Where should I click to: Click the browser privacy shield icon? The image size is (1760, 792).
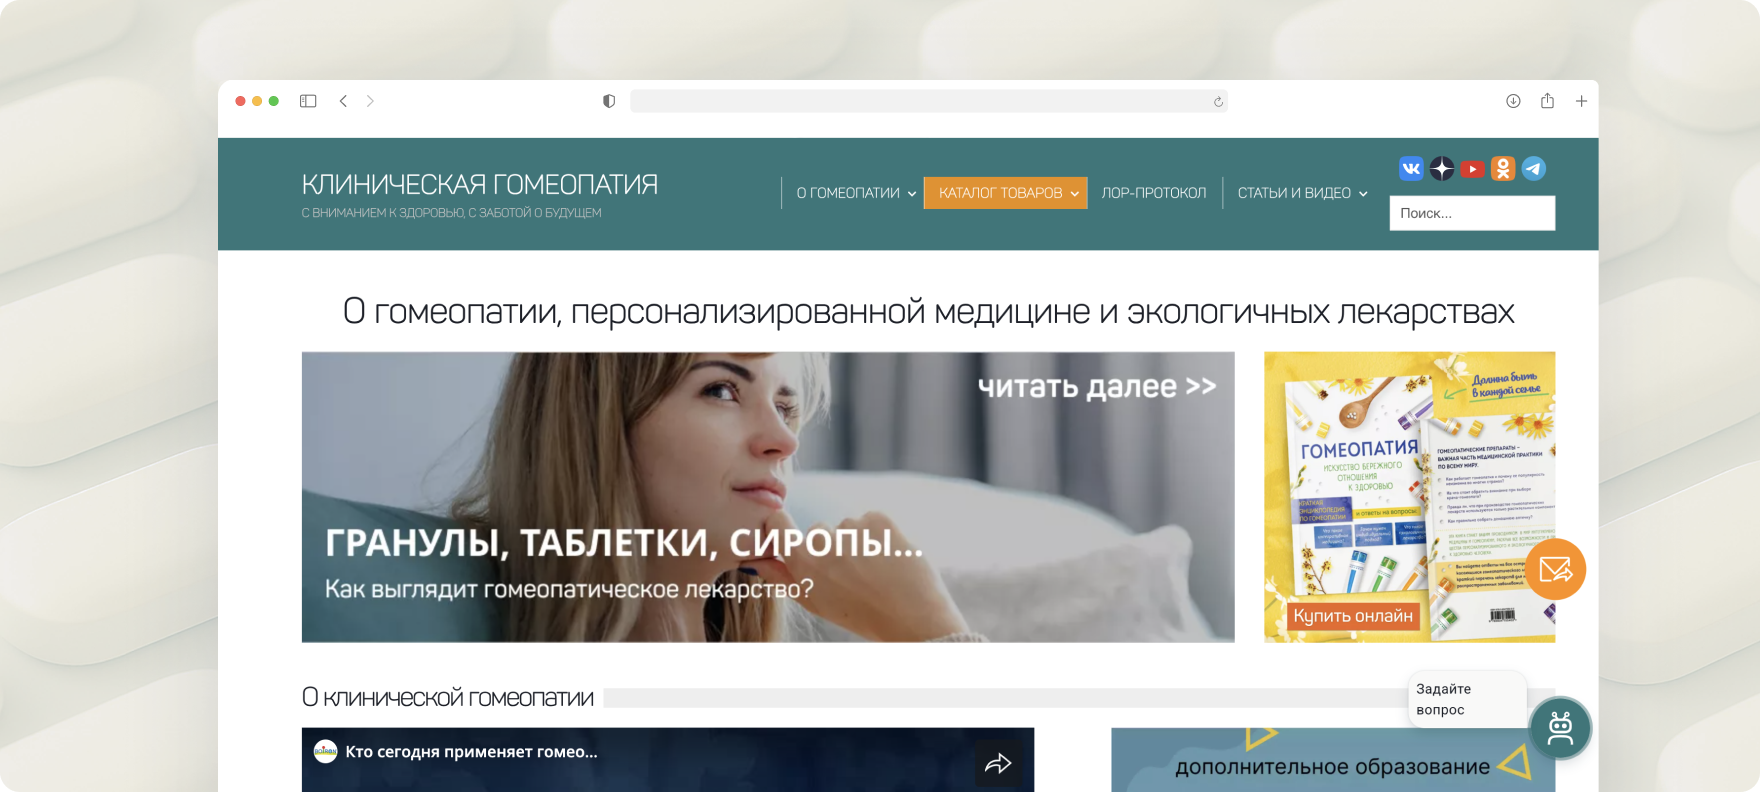tap(609, 101)
